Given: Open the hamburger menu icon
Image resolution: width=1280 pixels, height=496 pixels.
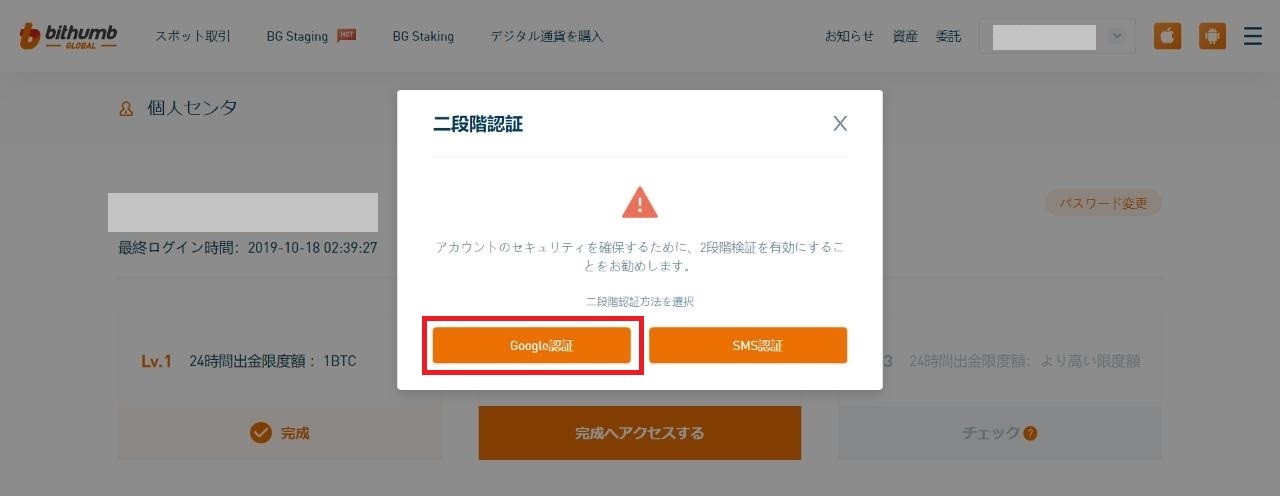Looking at the screenshot, I should (x=1252, y=36).
